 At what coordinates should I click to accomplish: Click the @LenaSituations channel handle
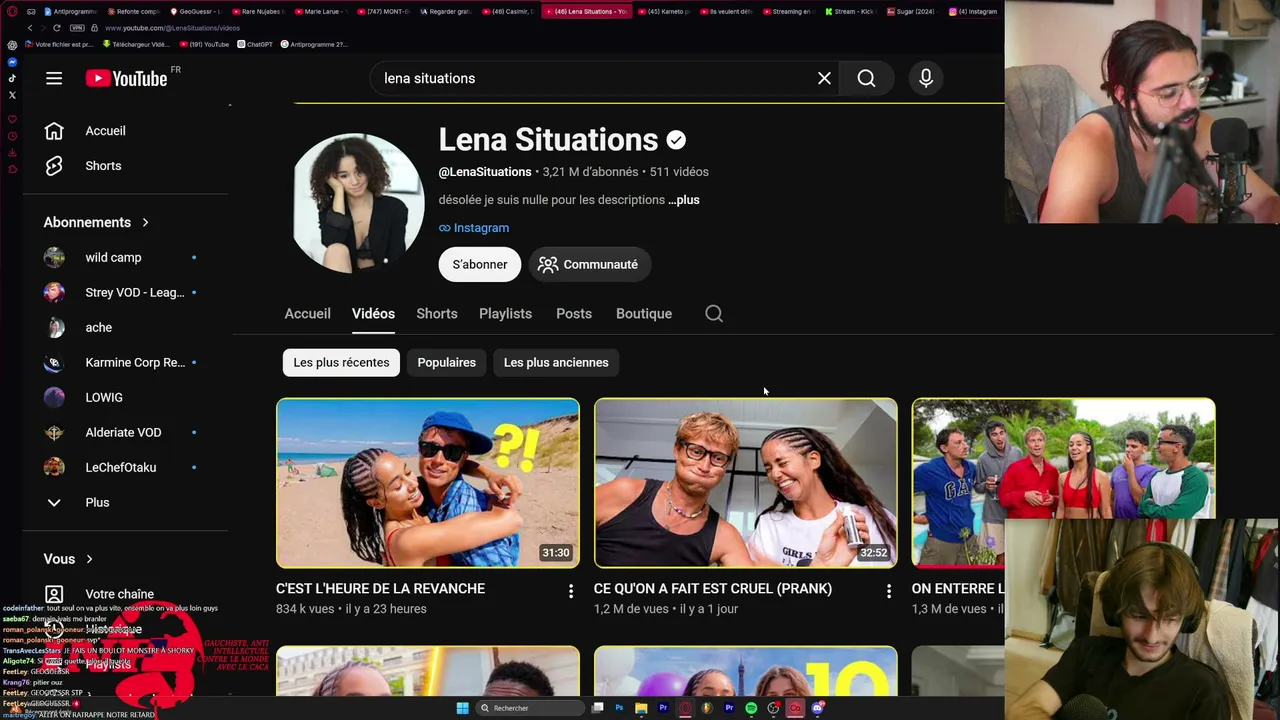(485, 172)
